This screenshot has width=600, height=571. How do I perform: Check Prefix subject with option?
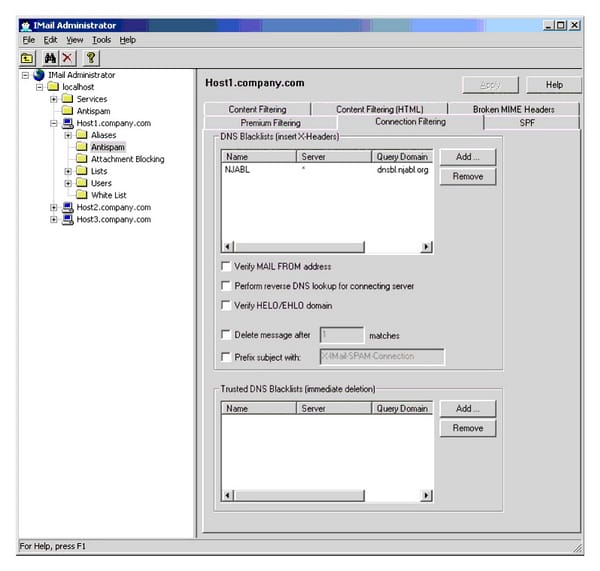(226, 357)
